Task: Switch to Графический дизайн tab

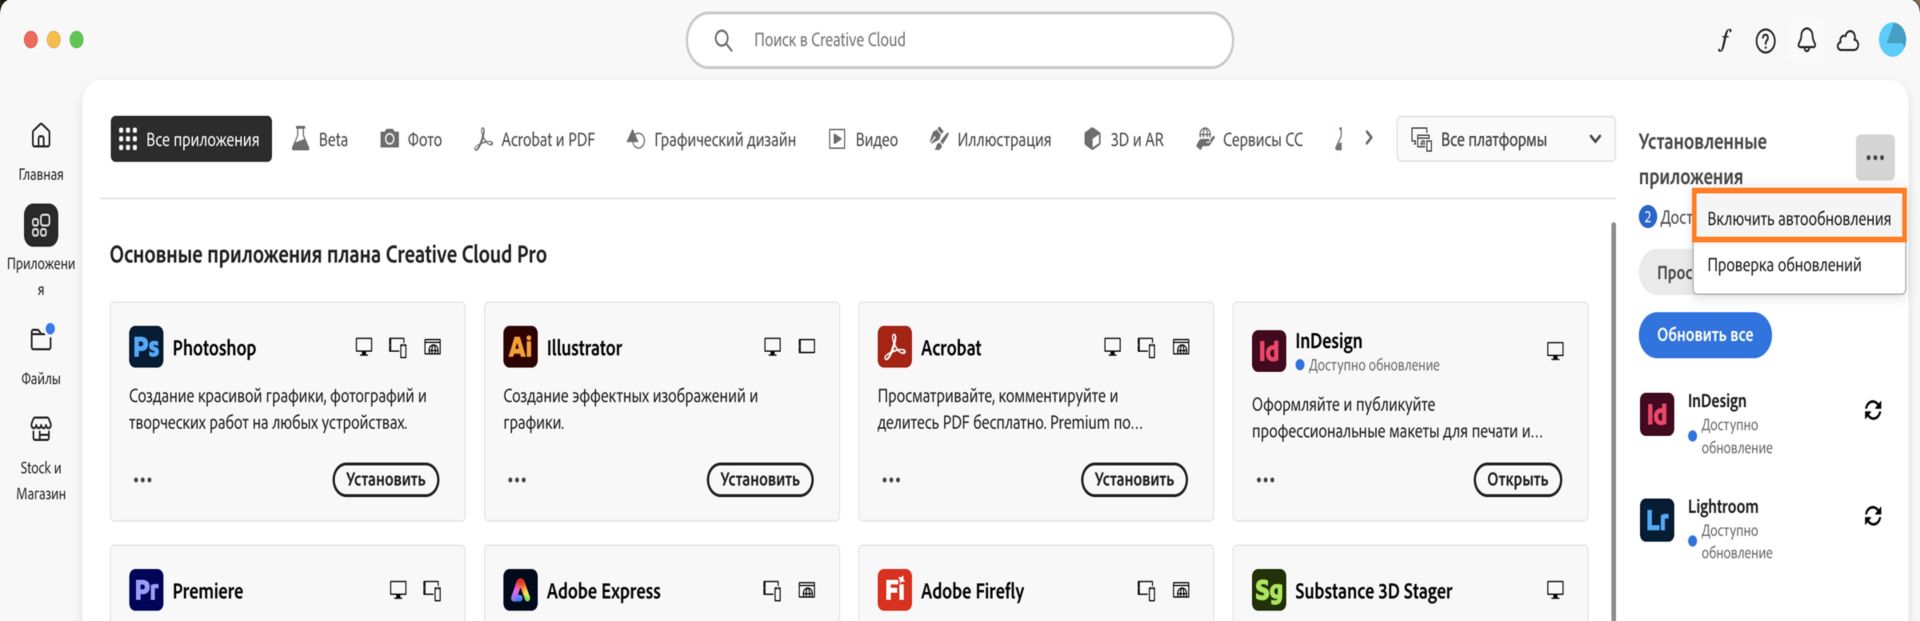Action: coord(711,139)
